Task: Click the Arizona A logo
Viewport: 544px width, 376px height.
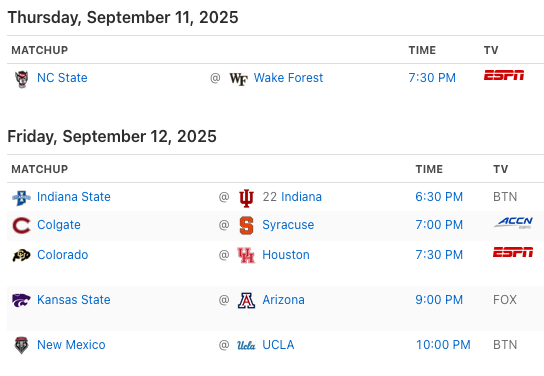Action: (246, 300)
